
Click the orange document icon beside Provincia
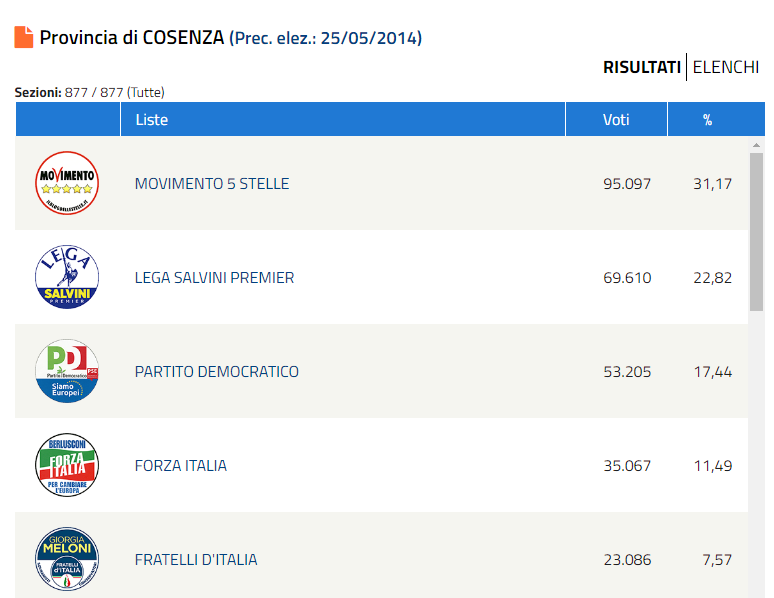point(24,37)
